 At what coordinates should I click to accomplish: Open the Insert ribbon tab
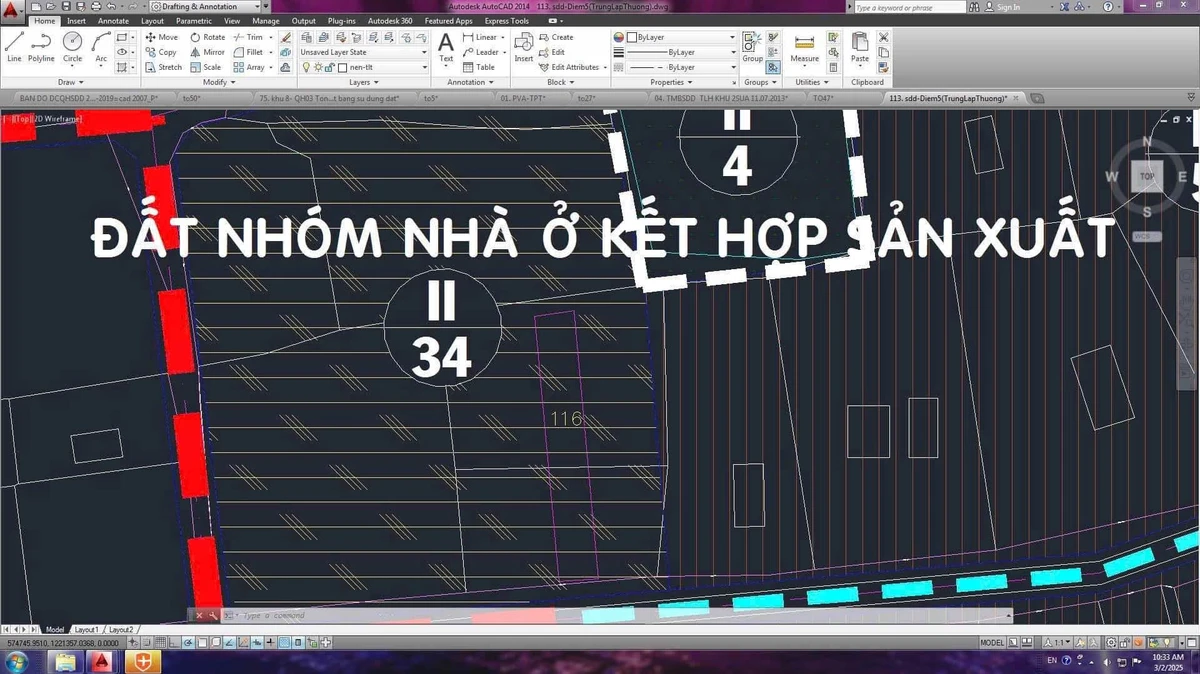(76, 20)
